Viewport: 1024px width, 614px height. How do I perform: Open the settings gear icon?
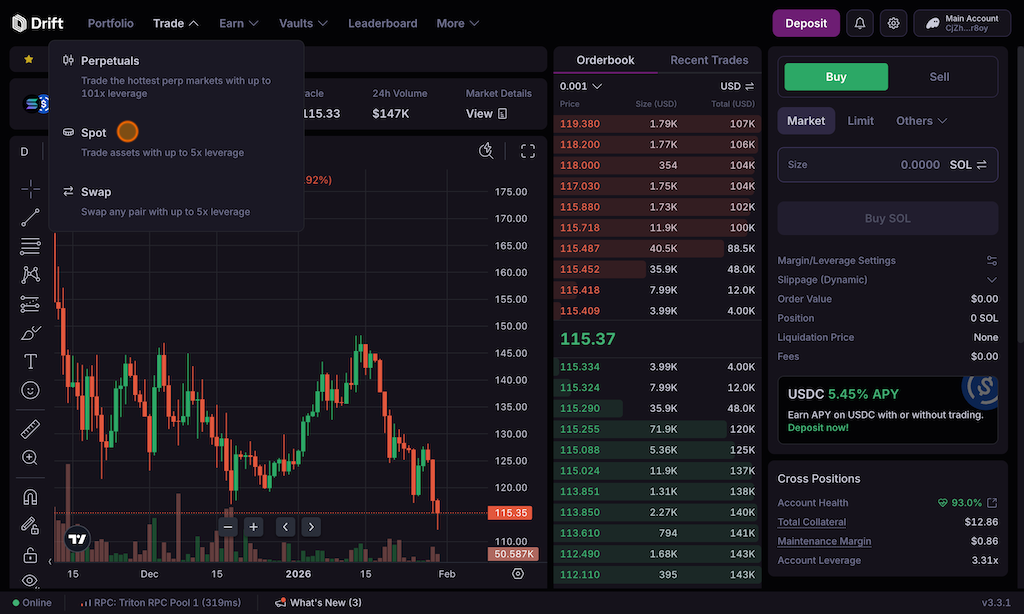coord(893,23)
